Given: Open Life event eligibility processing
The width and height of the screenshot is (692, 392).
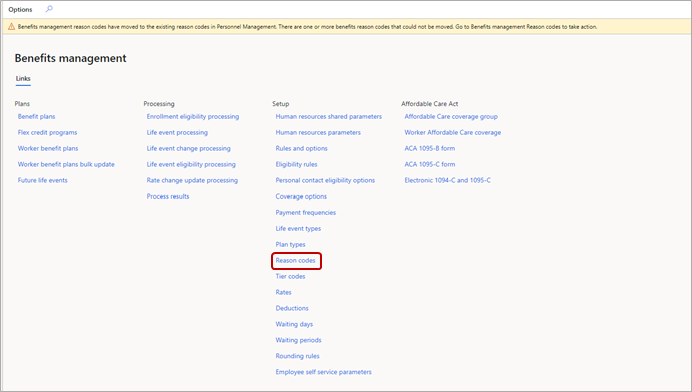Looking at the screenshot, I should [x=191, y=164].
